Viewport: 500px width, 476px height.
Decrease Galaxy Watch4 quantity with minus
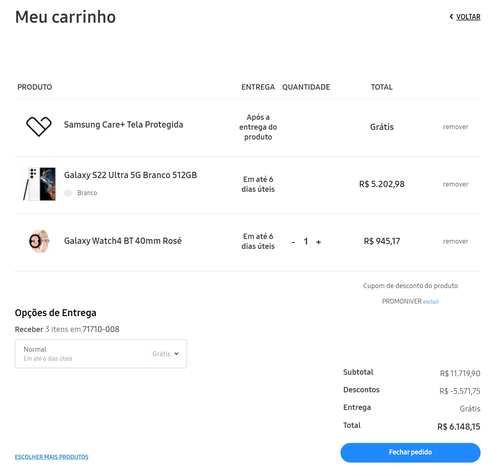(293, 242)
